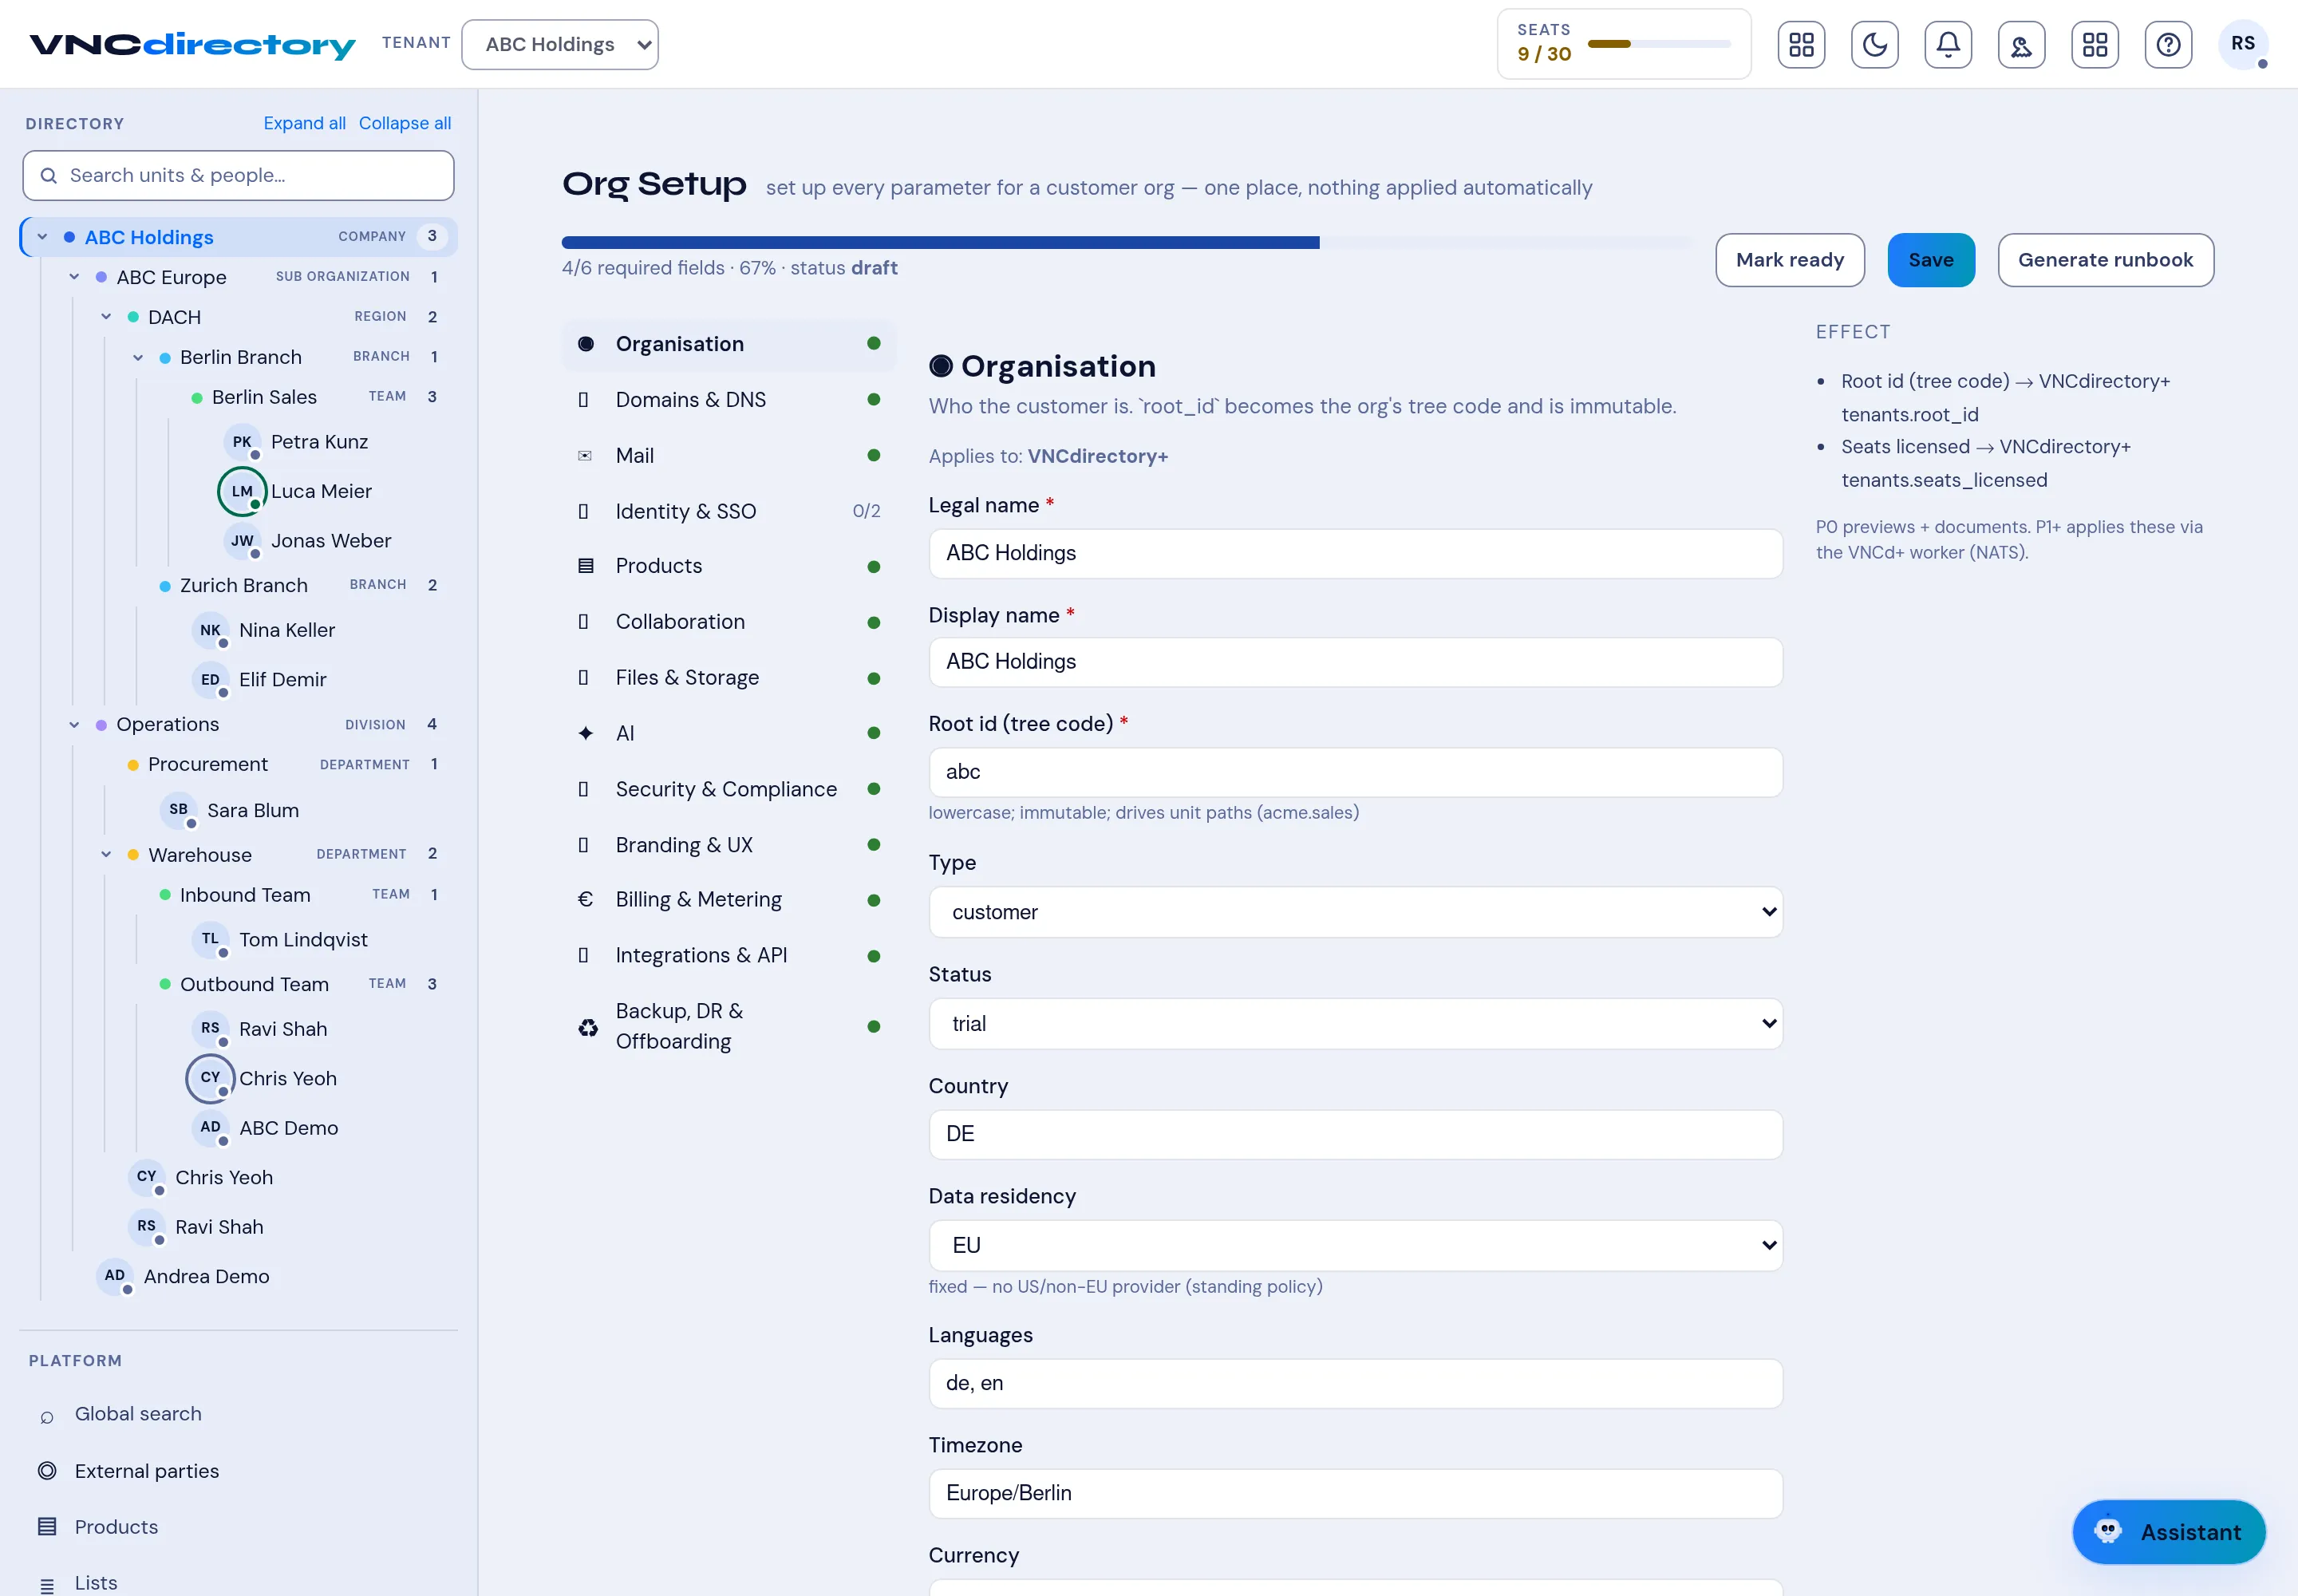2298x1596 pixels.
Task: Click the person icon next to the bell
Action: (2021, 44)
